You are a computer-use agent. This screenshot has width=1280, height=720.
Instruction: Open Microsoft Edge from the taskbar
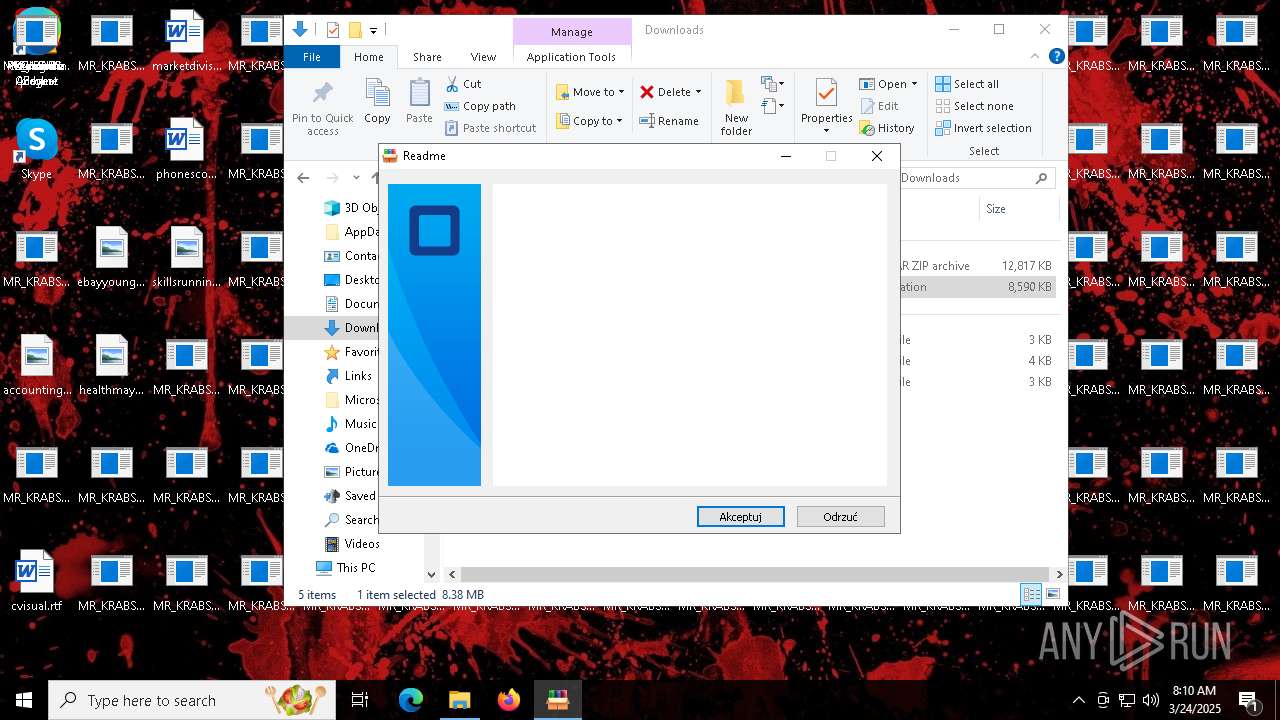point(411,700)
